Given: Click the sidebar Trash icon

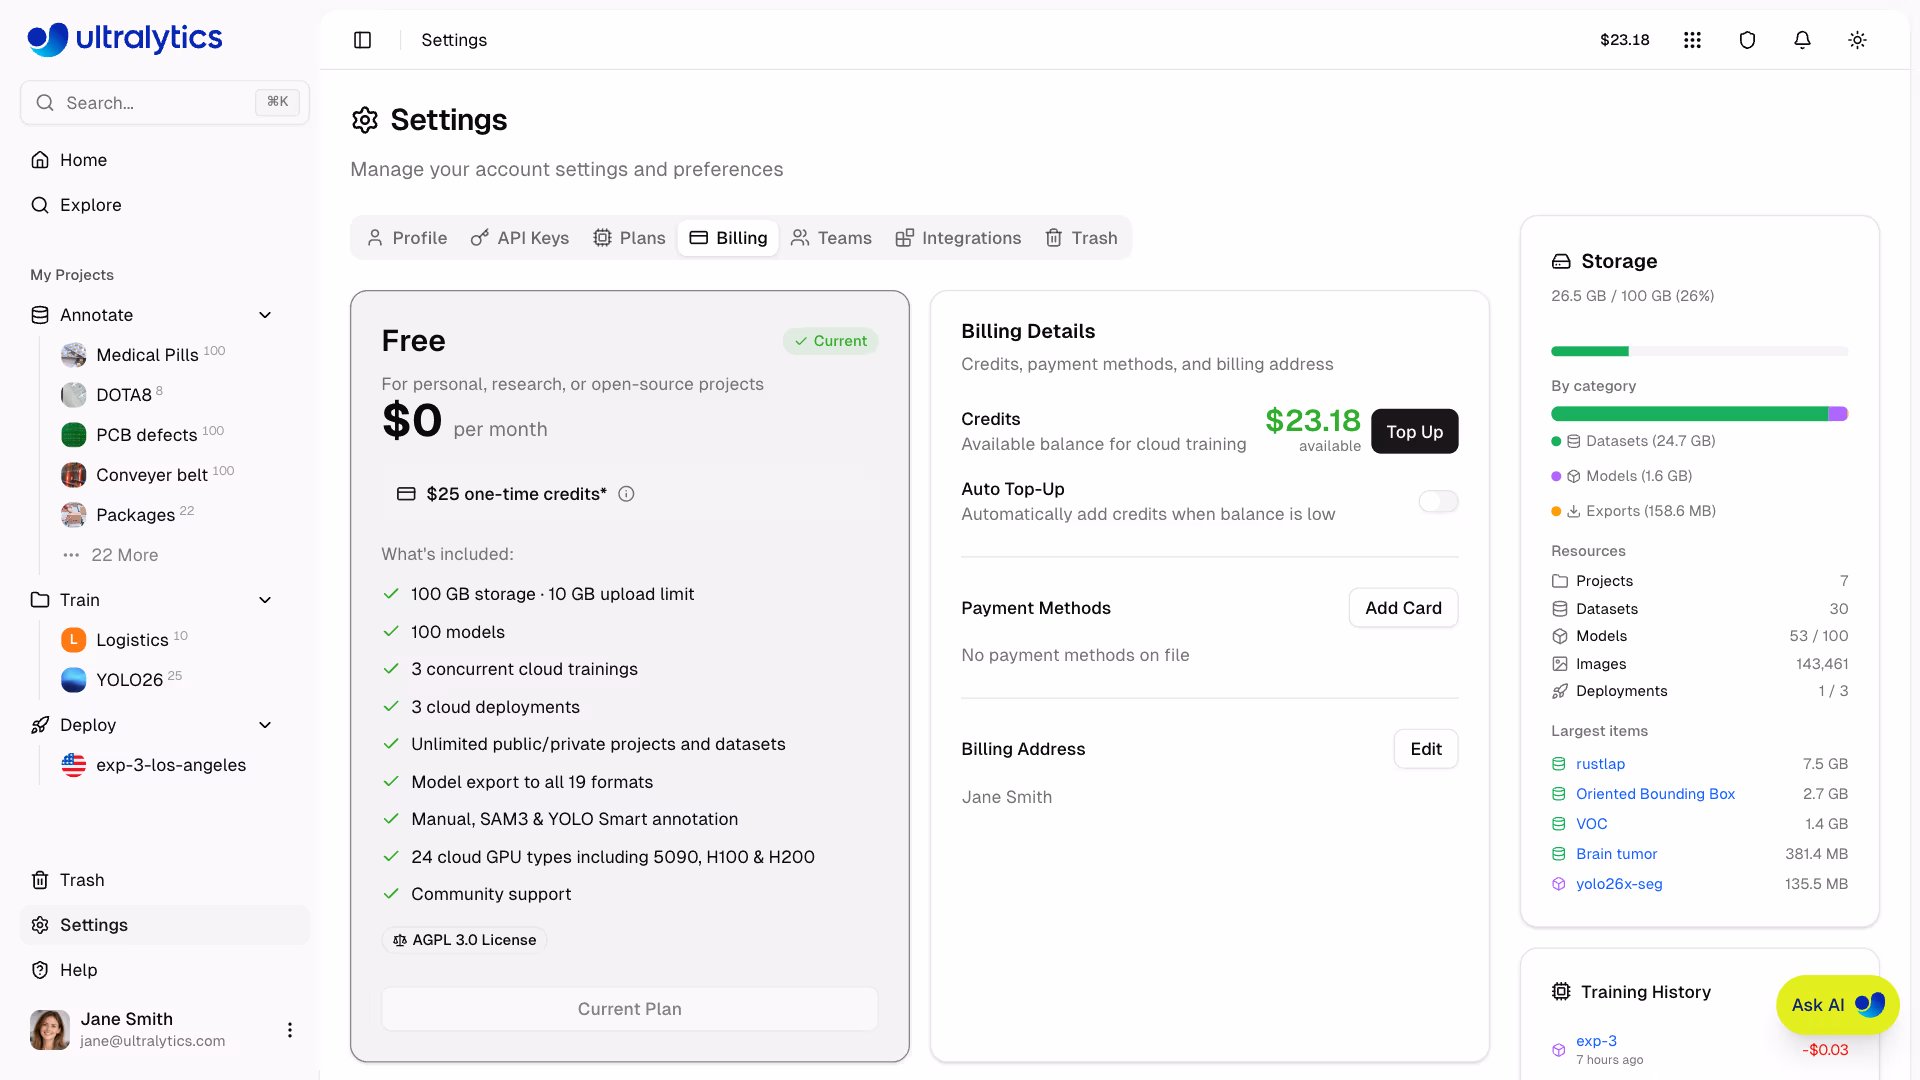Looking at the screenshot, I should 40,880.
